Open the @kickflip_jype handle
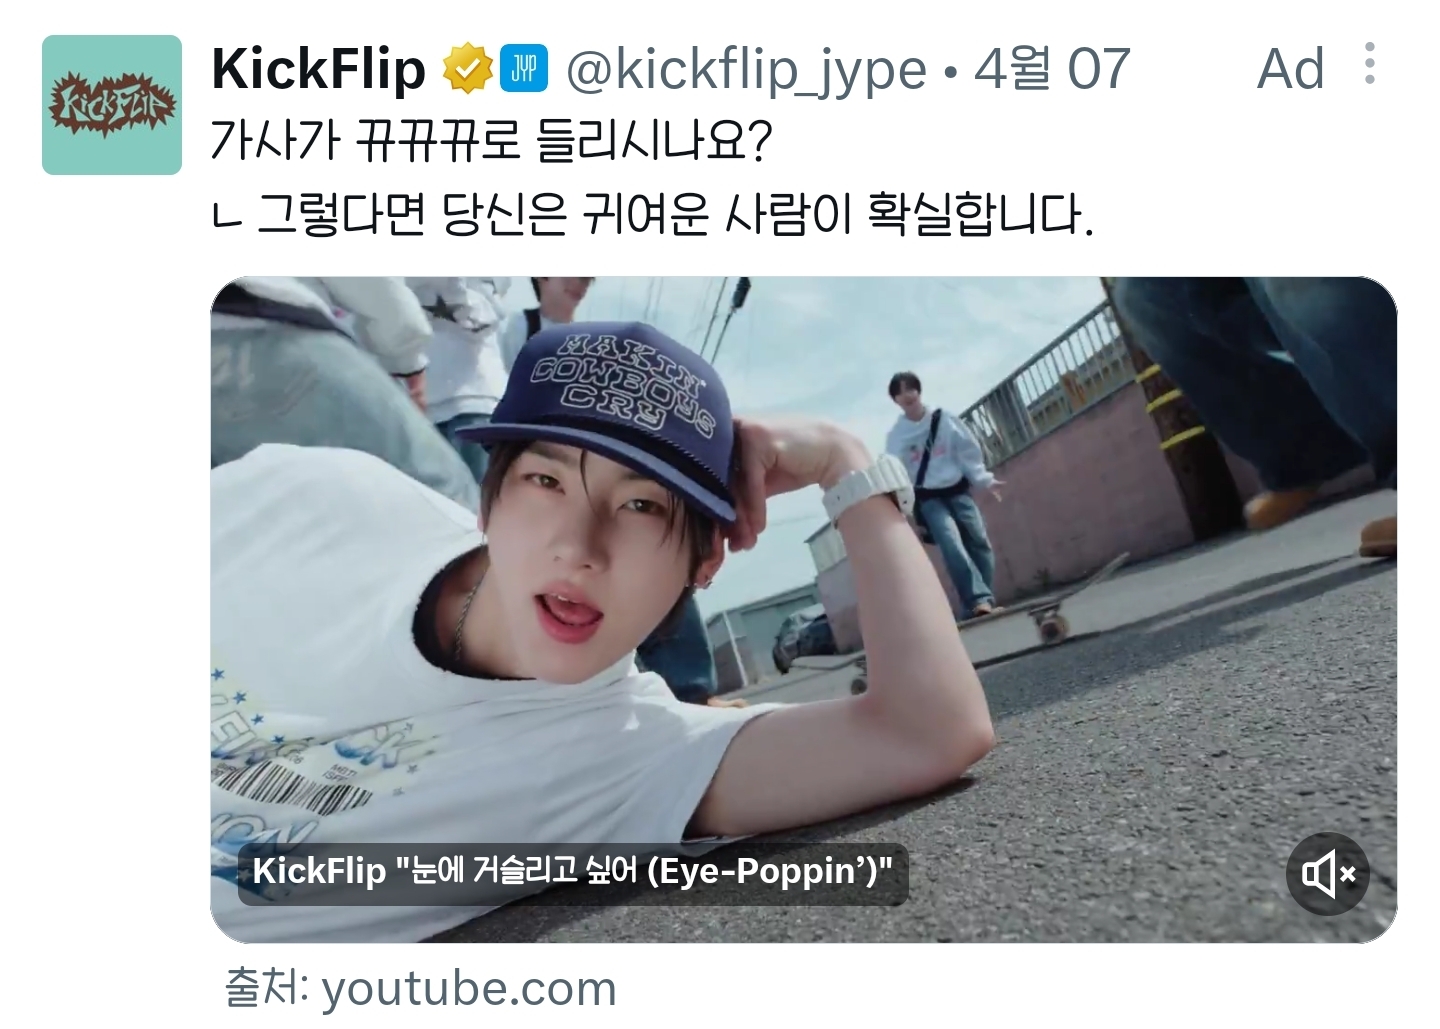 tap(746, 70)
